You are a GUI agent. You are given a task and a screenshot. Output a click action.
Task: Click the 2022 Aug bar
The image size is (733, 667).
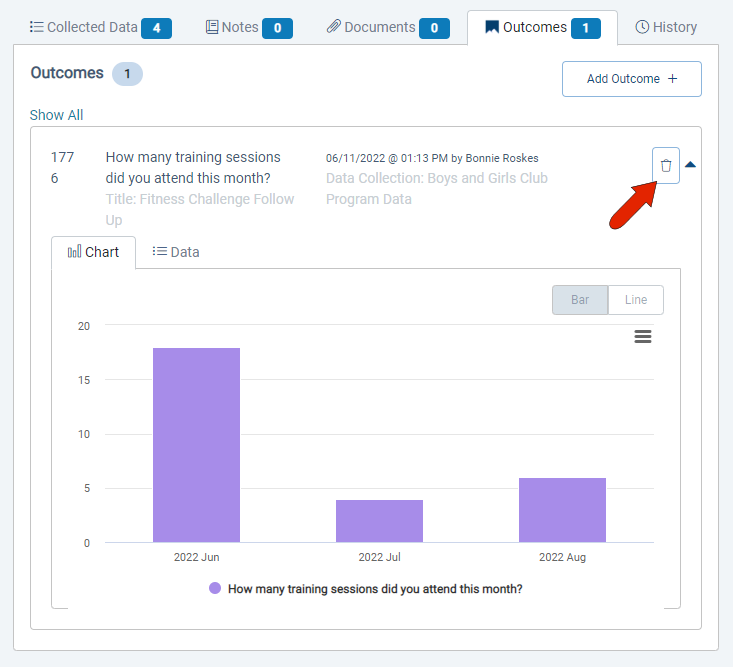pyautogui.click(x=562, y=510)
